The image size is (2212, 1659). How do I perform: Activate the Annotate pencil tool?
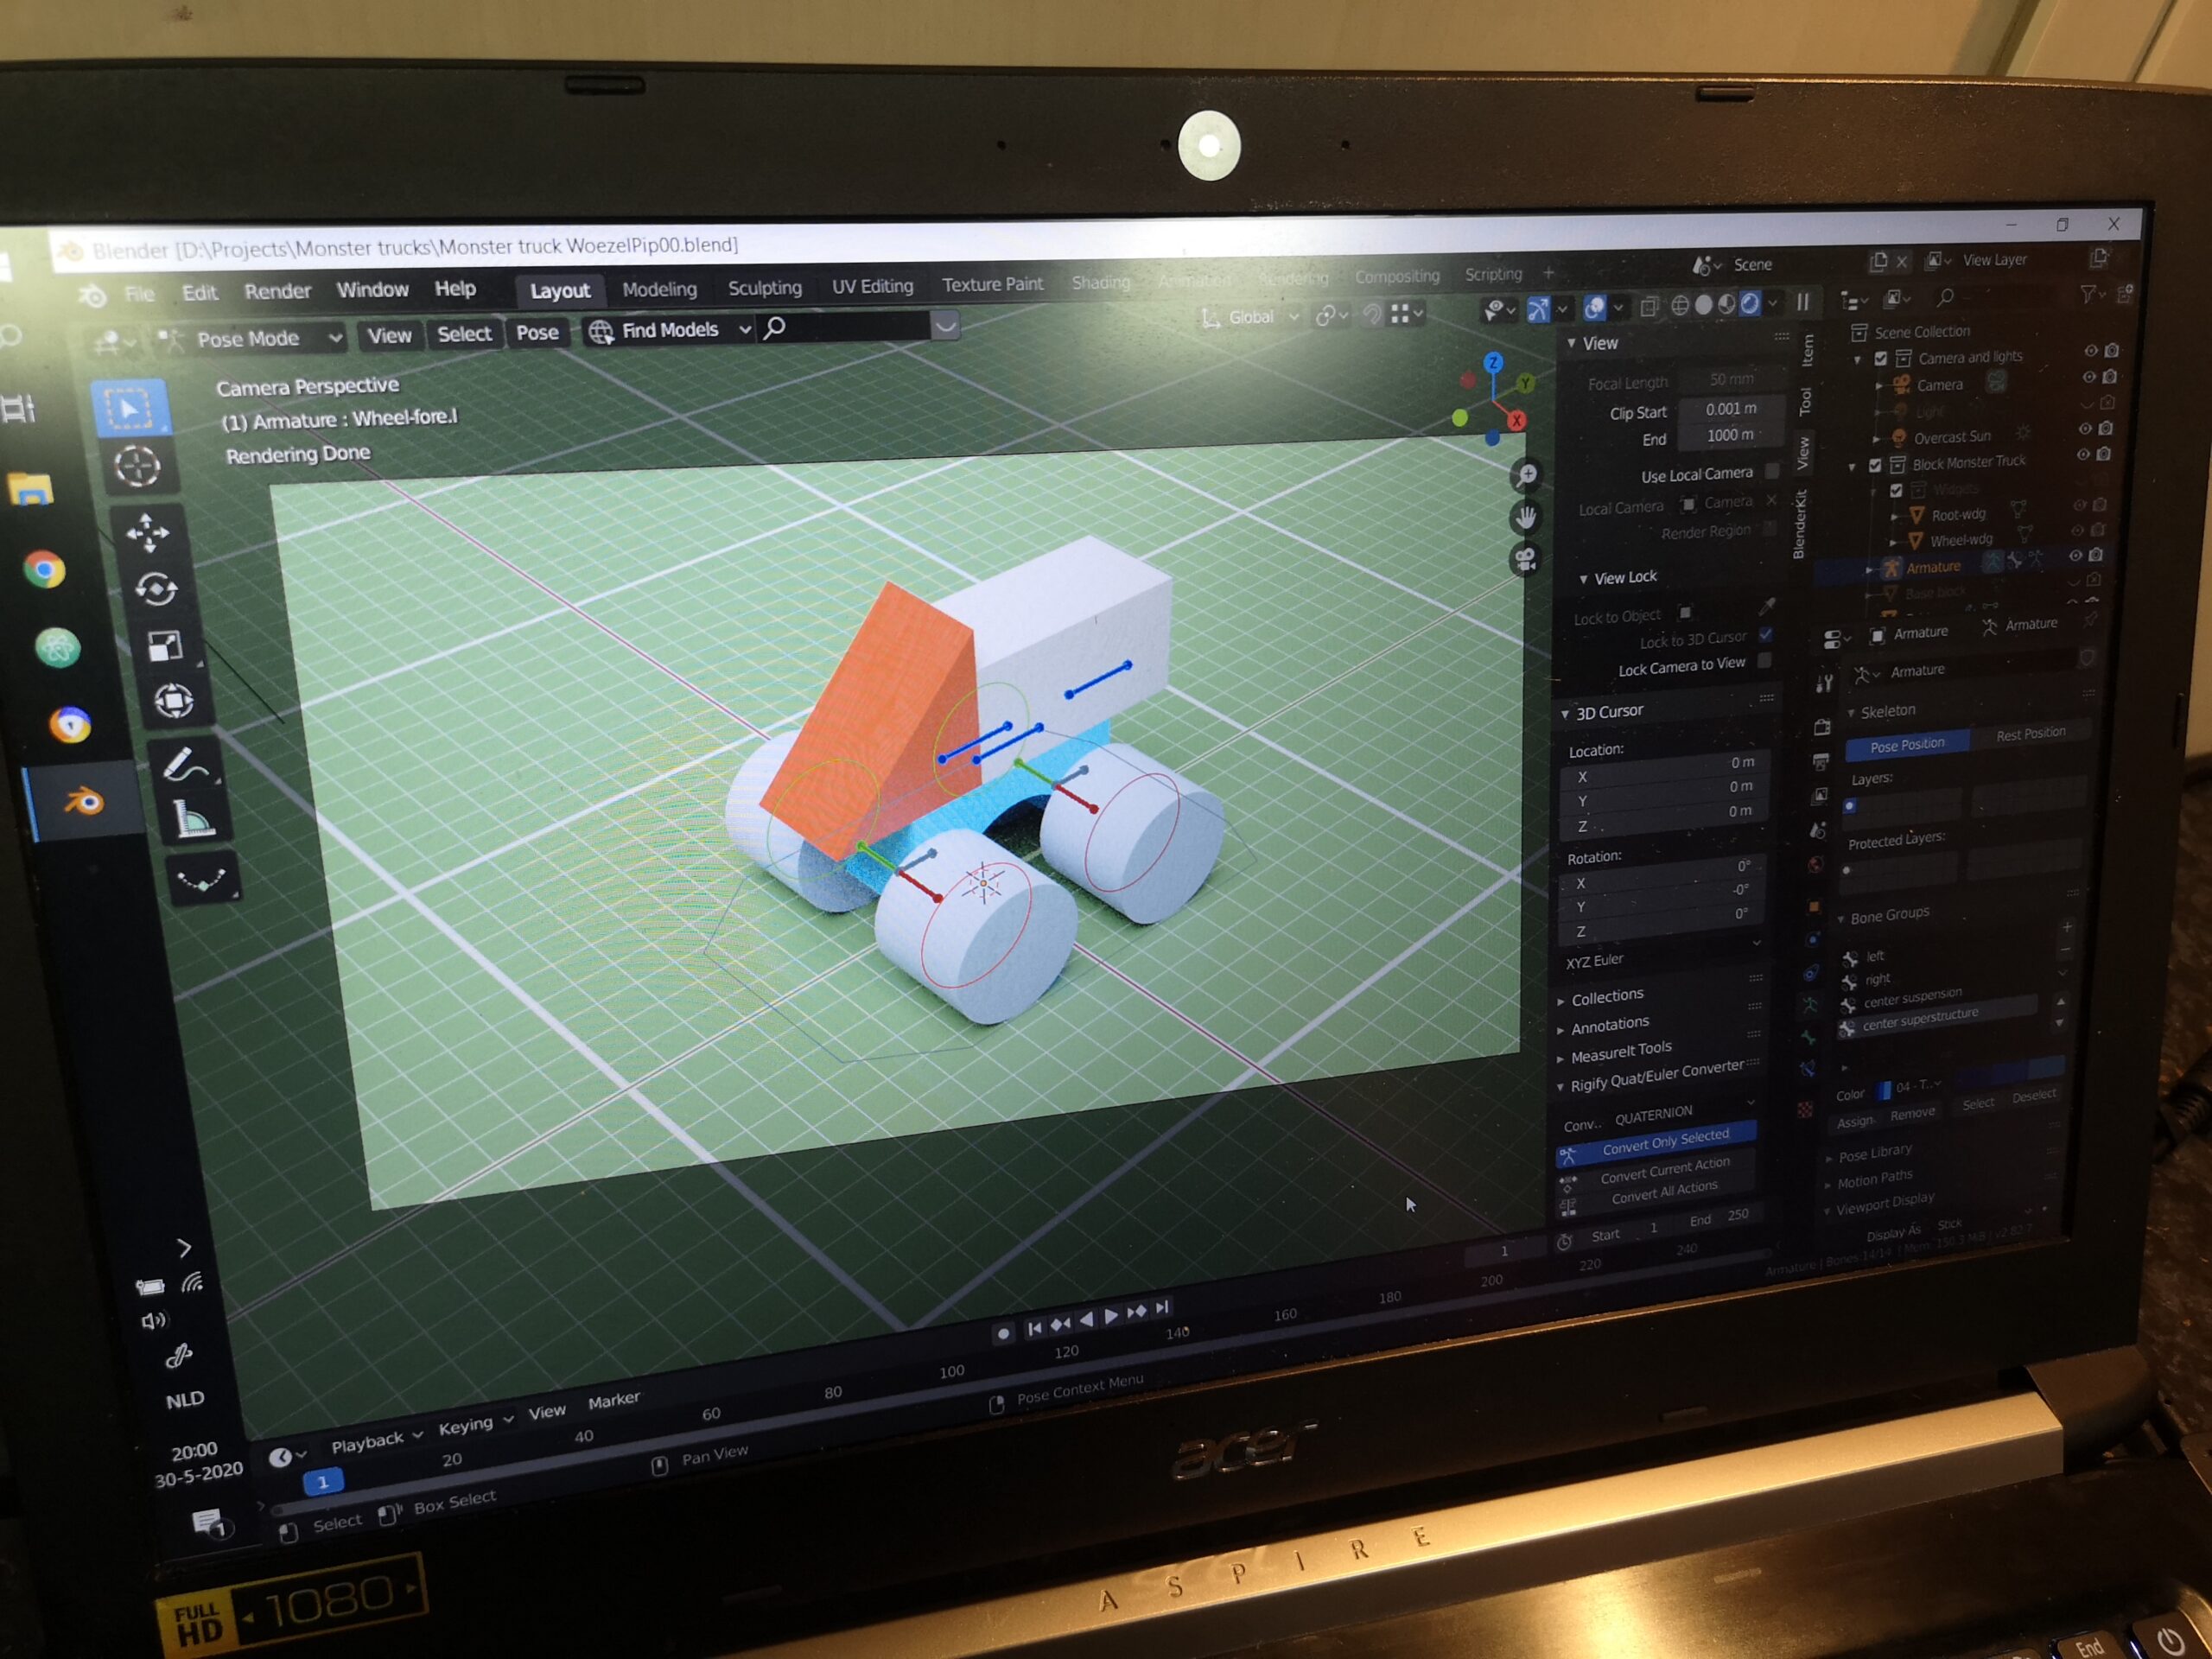(x=186, y=765)
